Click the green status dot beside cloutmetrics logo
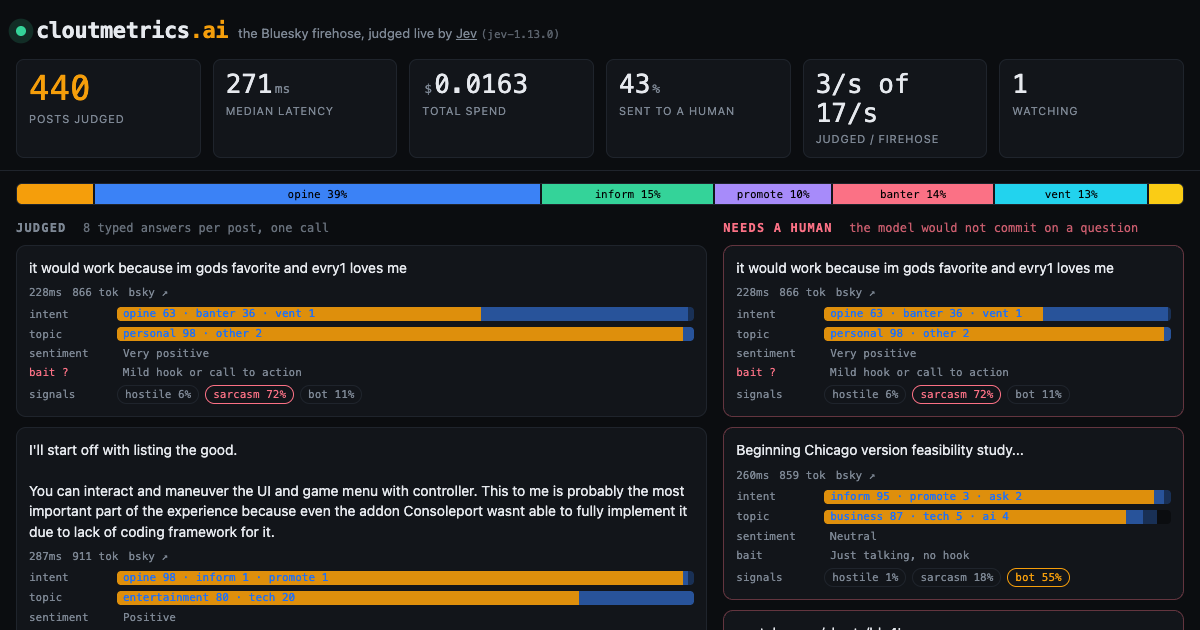Viewport: 1200px width, 630px height. [20, 31]
